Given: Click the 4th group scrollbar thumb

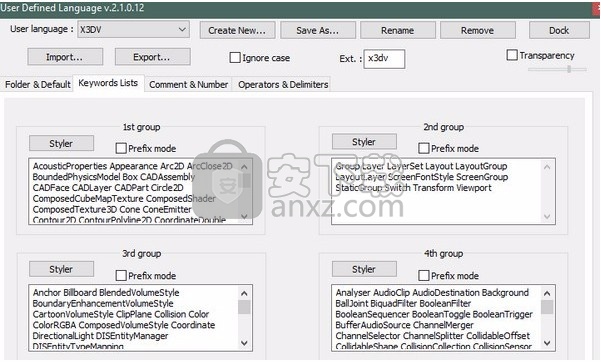Looking at the screenshot, I should click(547, 307).
